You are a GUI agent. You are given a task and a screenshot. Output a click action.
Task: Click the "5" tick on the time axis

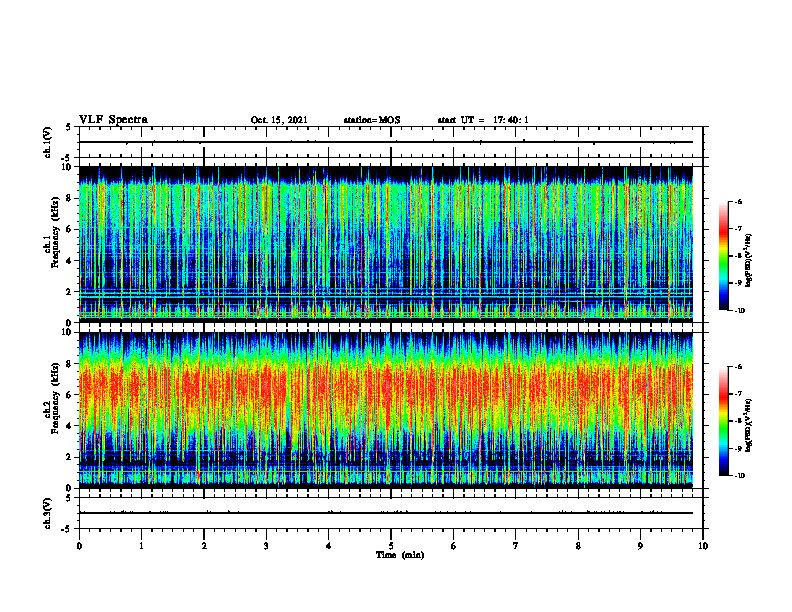[391, 546]
